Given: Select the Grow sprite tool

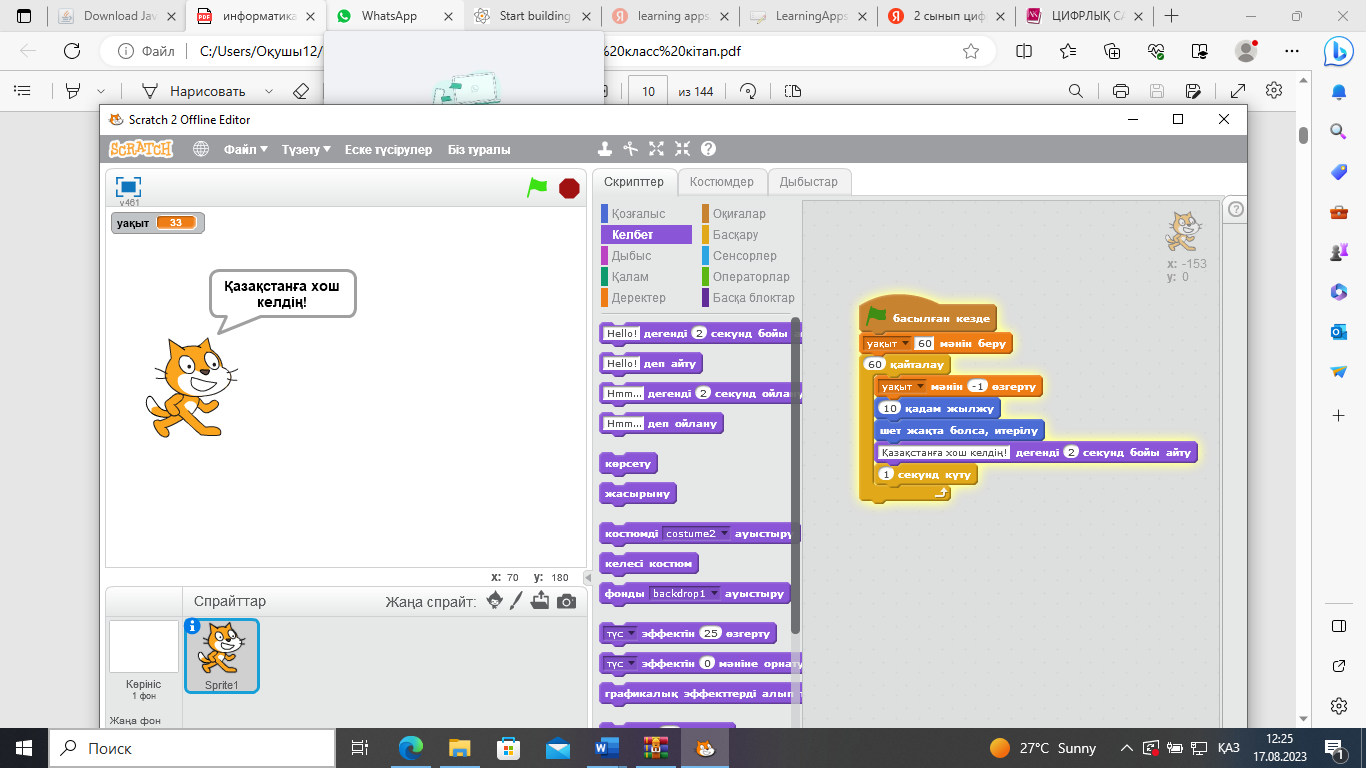Looking at the screenshot, I should pos(657,149).
